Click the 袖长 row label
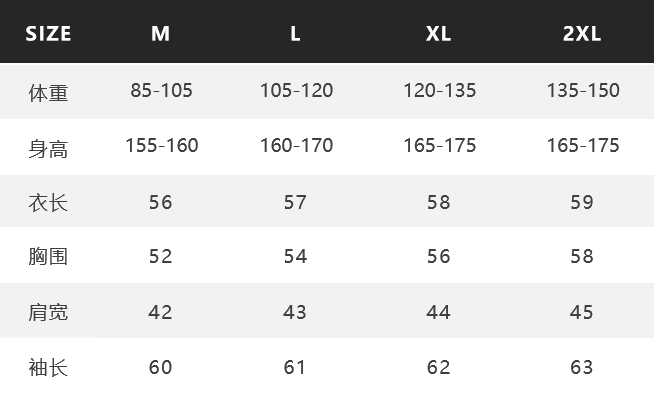The image size is (655, 394). [48, 368]
